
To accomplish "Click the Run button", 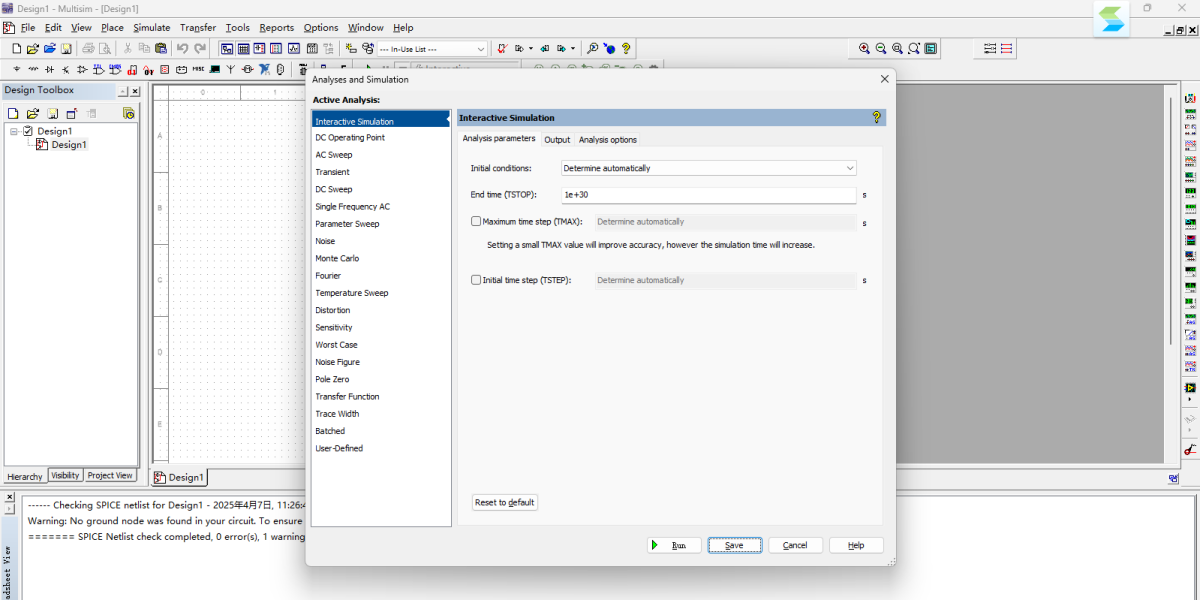I will (x=673, y=545).
